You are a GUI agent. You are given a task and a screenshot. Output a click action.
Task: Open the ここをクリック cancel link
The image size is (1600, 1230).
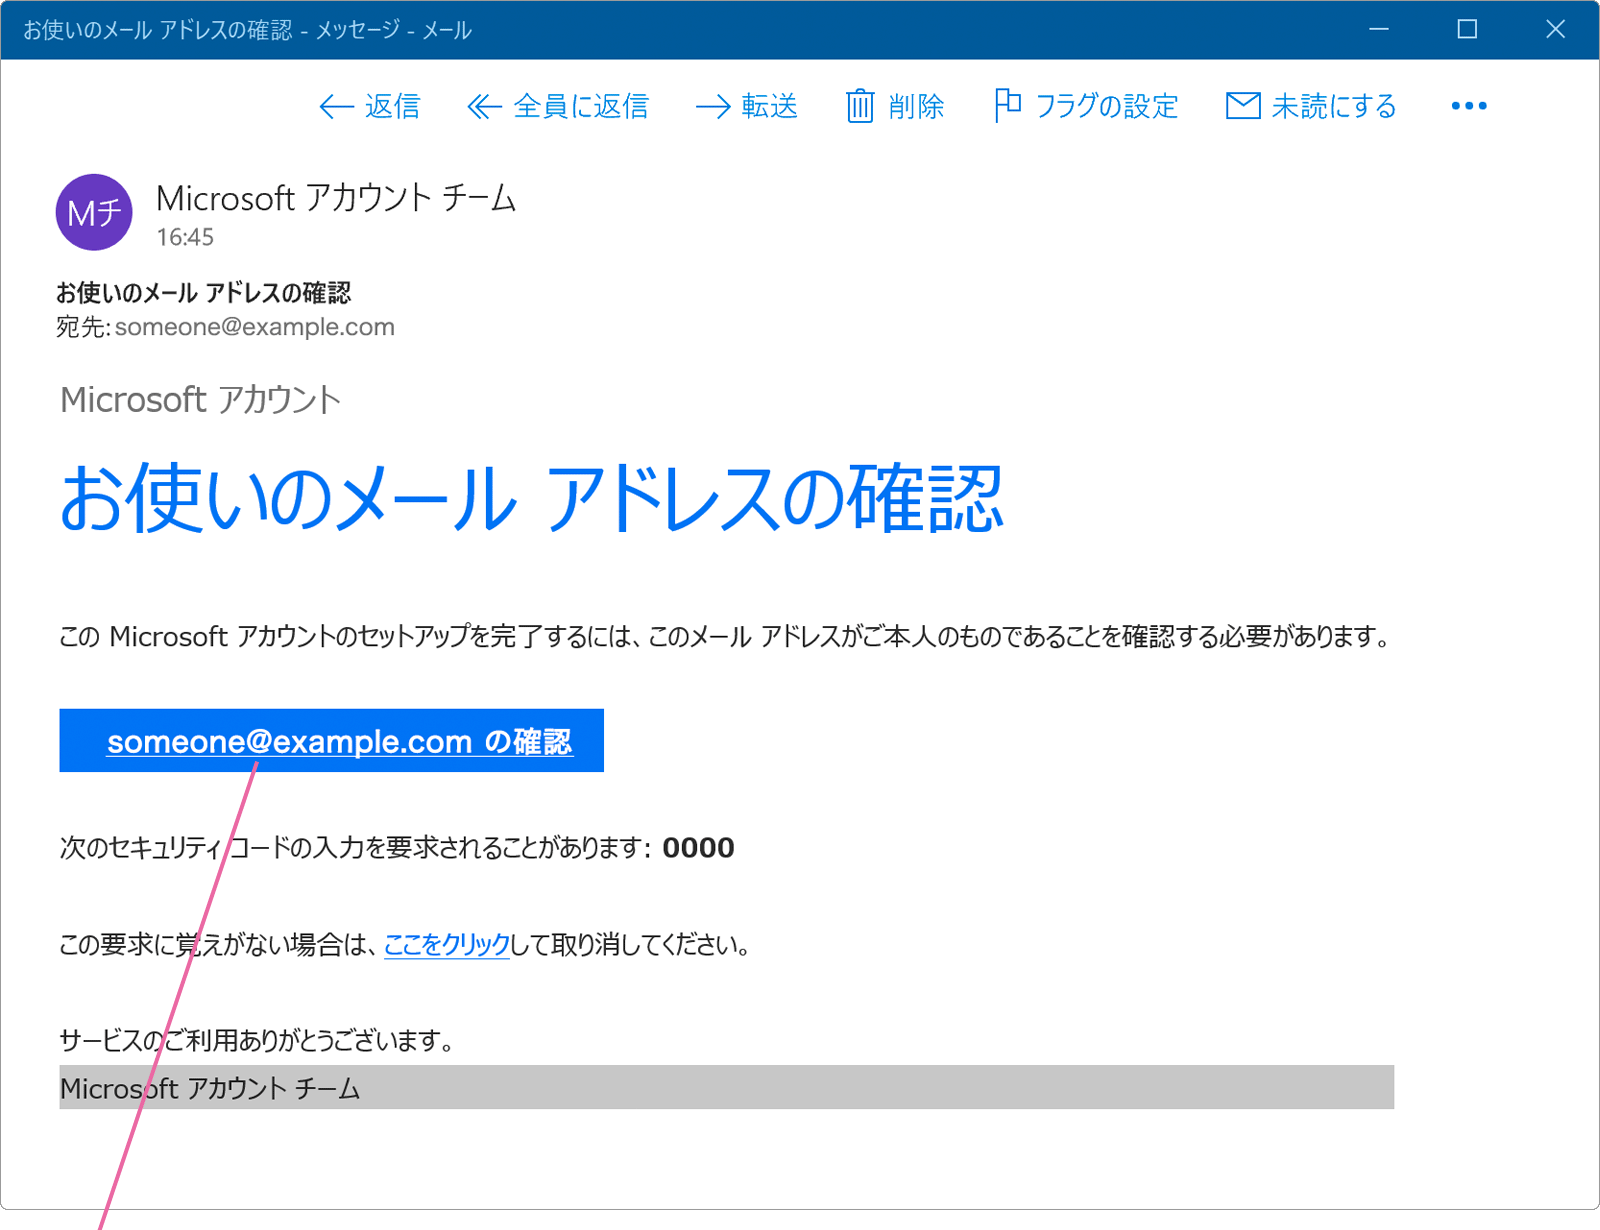(x=447, y=945)
